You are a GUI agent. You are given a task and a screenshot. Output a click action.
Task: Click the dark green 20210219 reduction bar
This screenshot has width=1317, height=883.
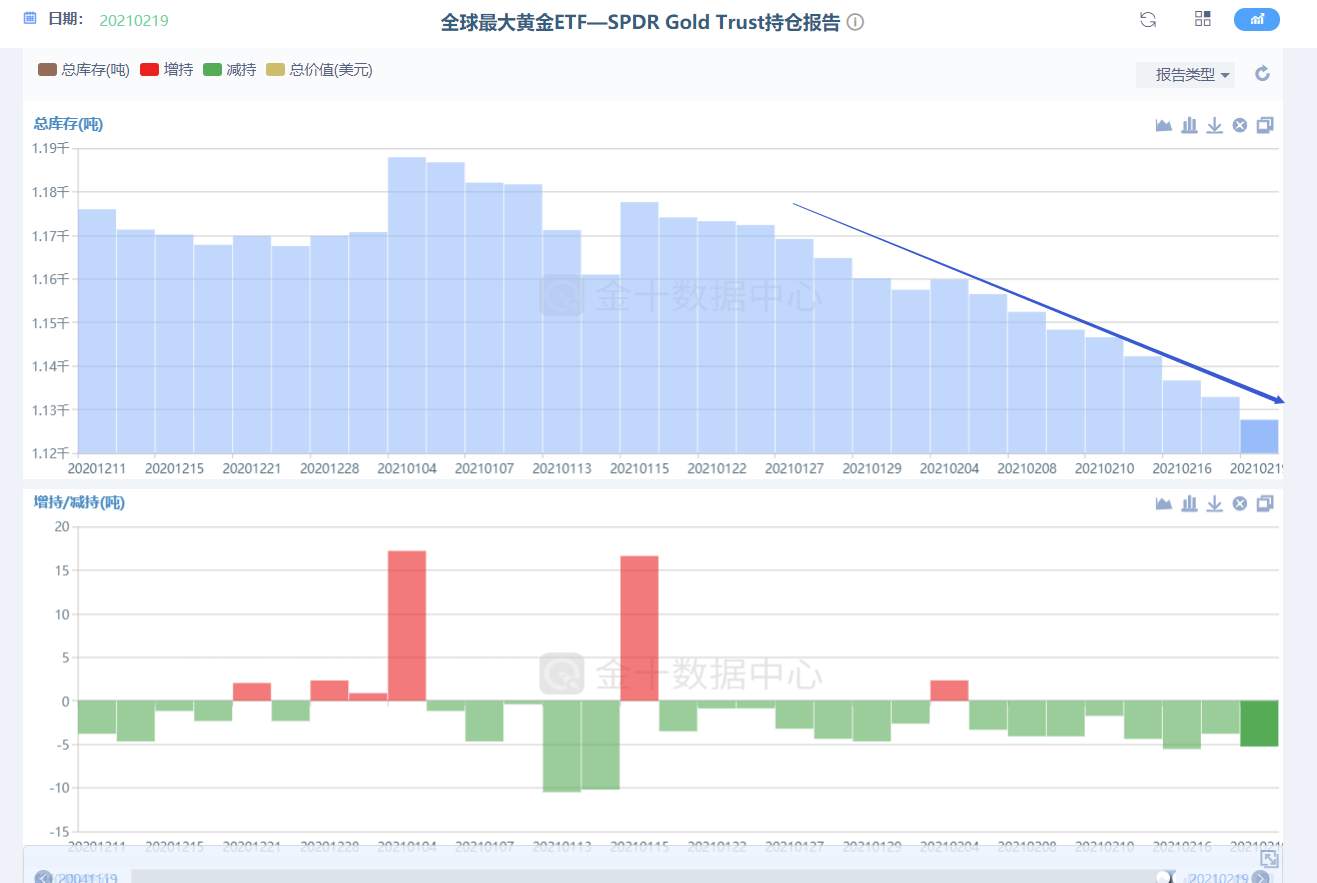(x=1259, y=723)
